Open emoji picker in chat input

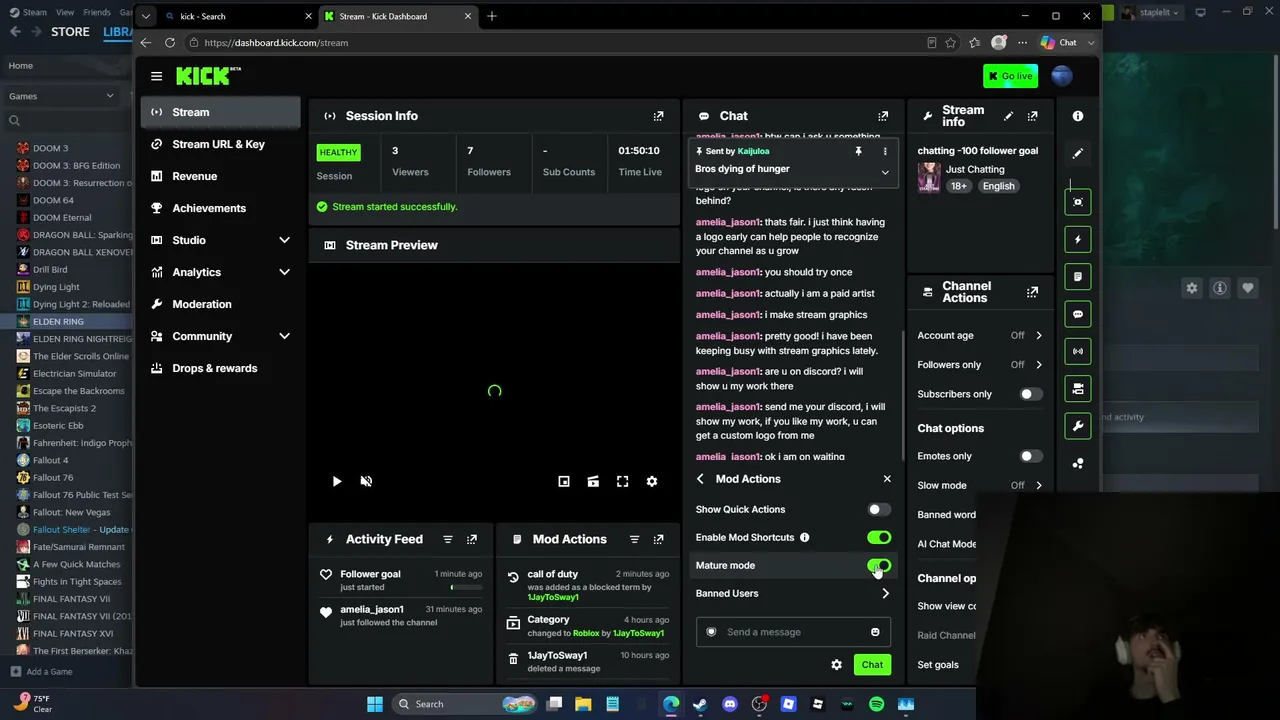click(x=875, y=632)
